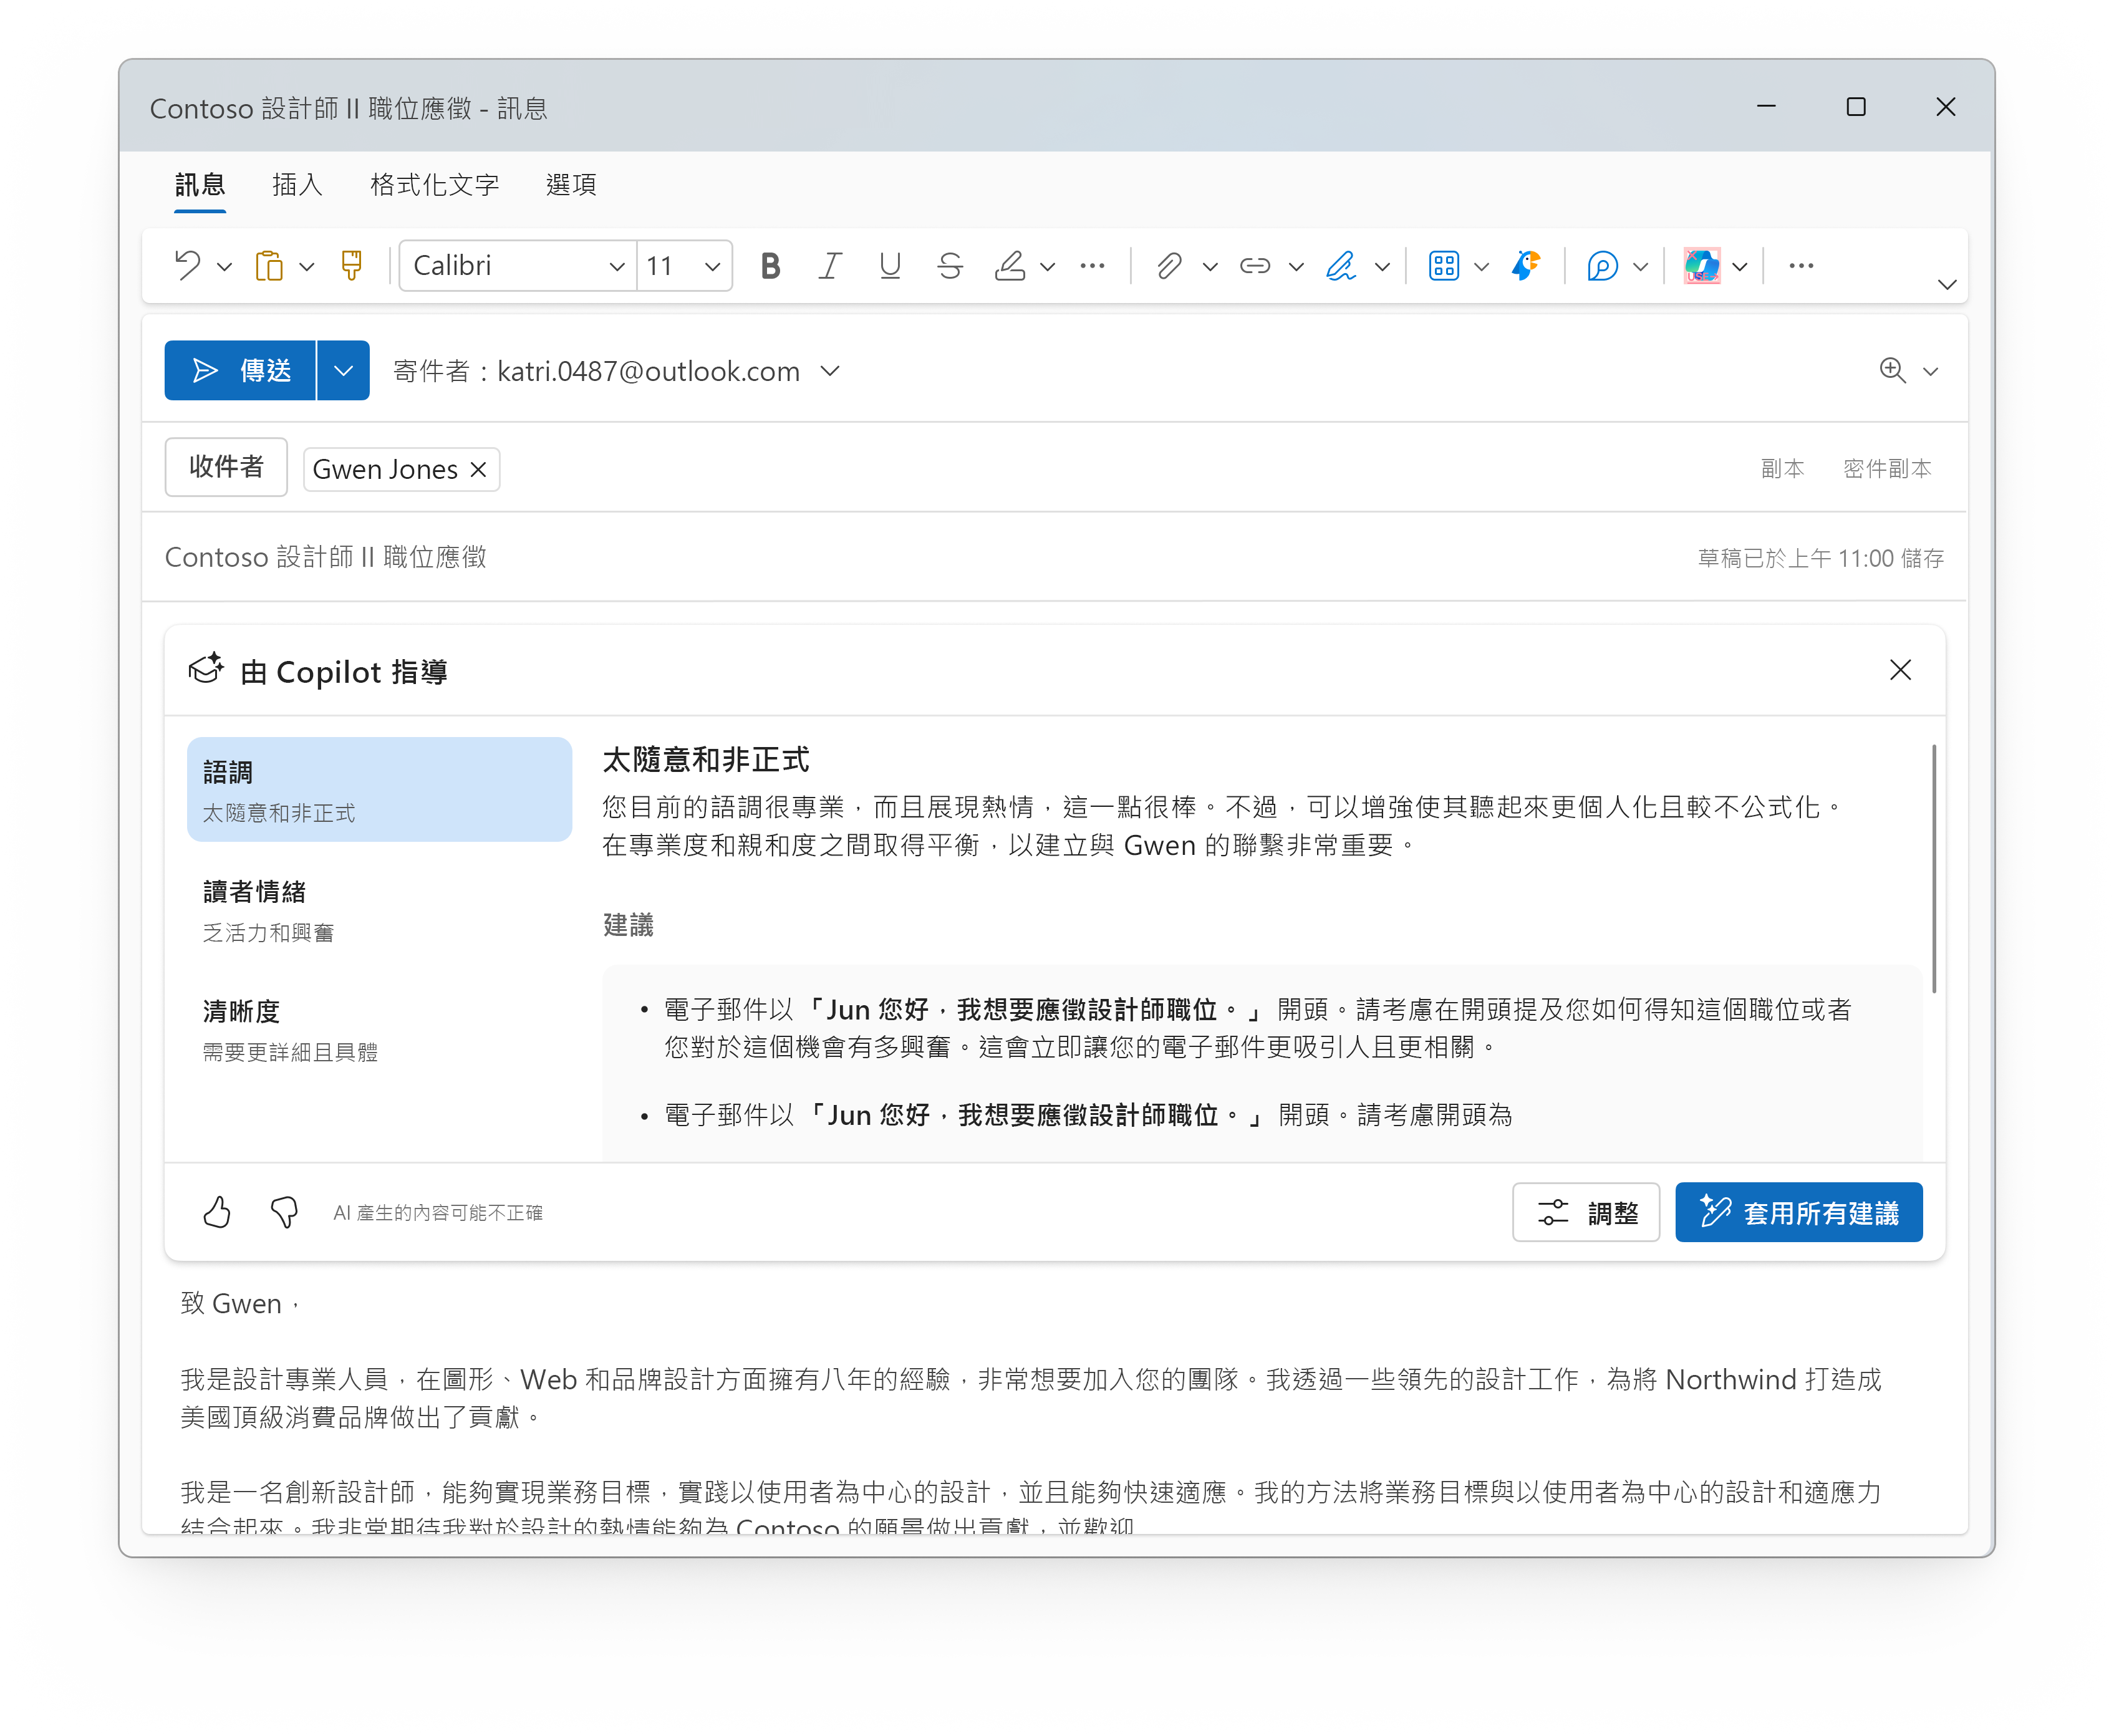Click 套用所有建議 button

1798,1212
